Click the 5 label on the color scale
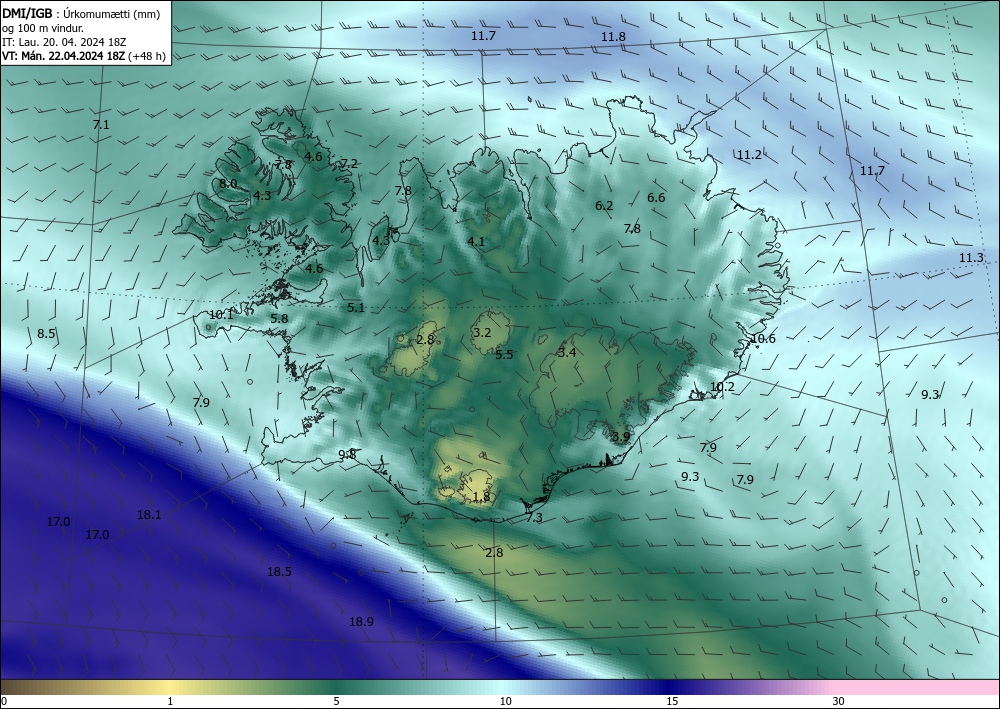Image resolution: width=1000 pixels, height=709 pixels. (336, 702)
